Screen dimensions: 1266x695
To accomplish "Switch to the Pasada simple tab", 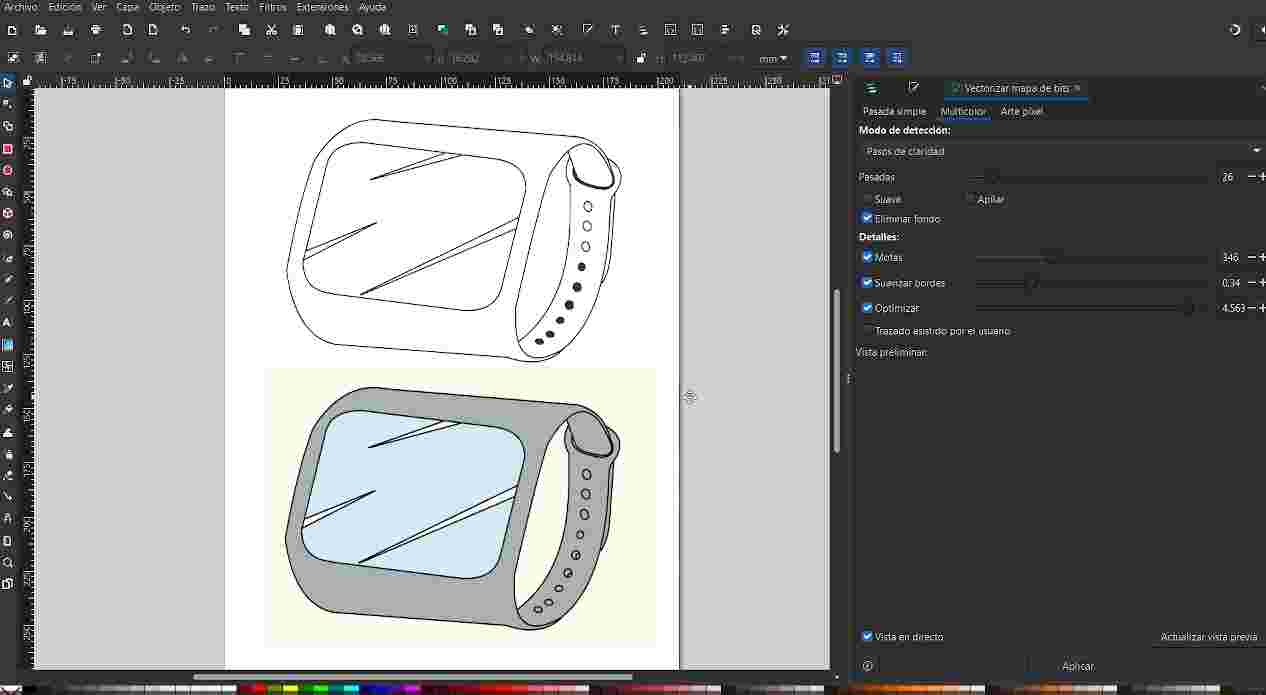I will pyautogui.click(x=894, y=111).
